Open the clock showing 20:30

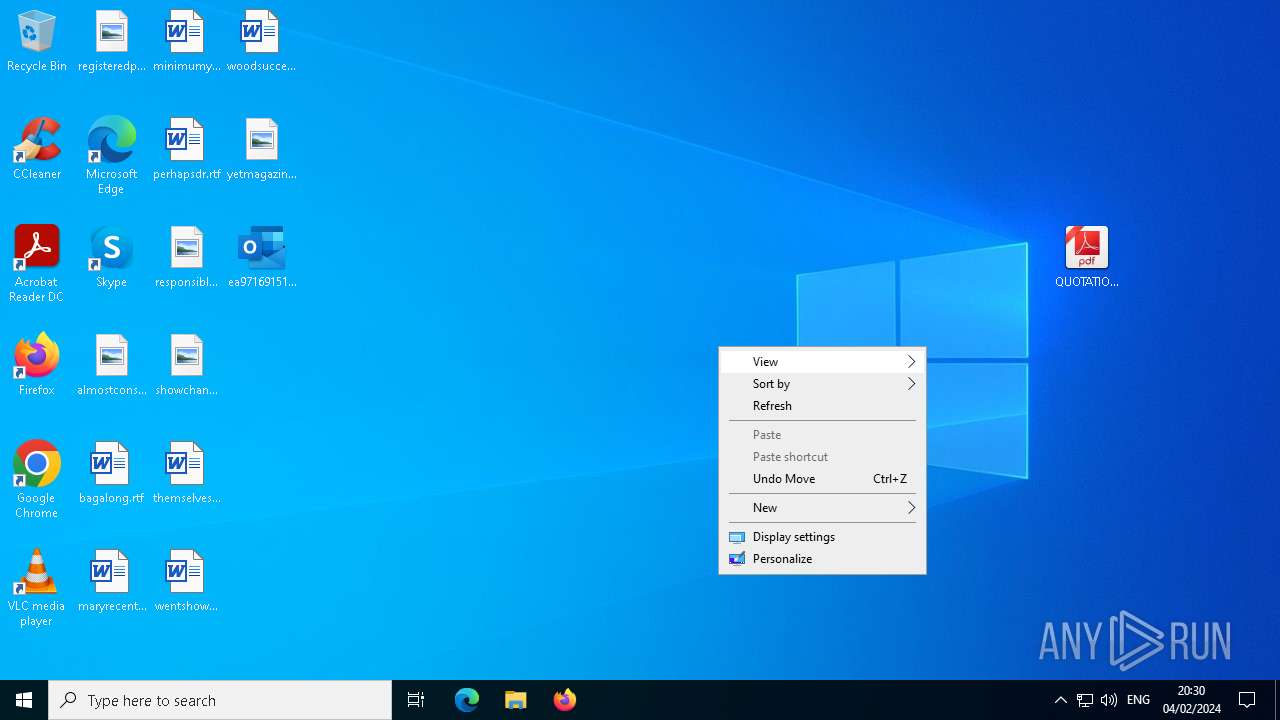click(1191, 700)
